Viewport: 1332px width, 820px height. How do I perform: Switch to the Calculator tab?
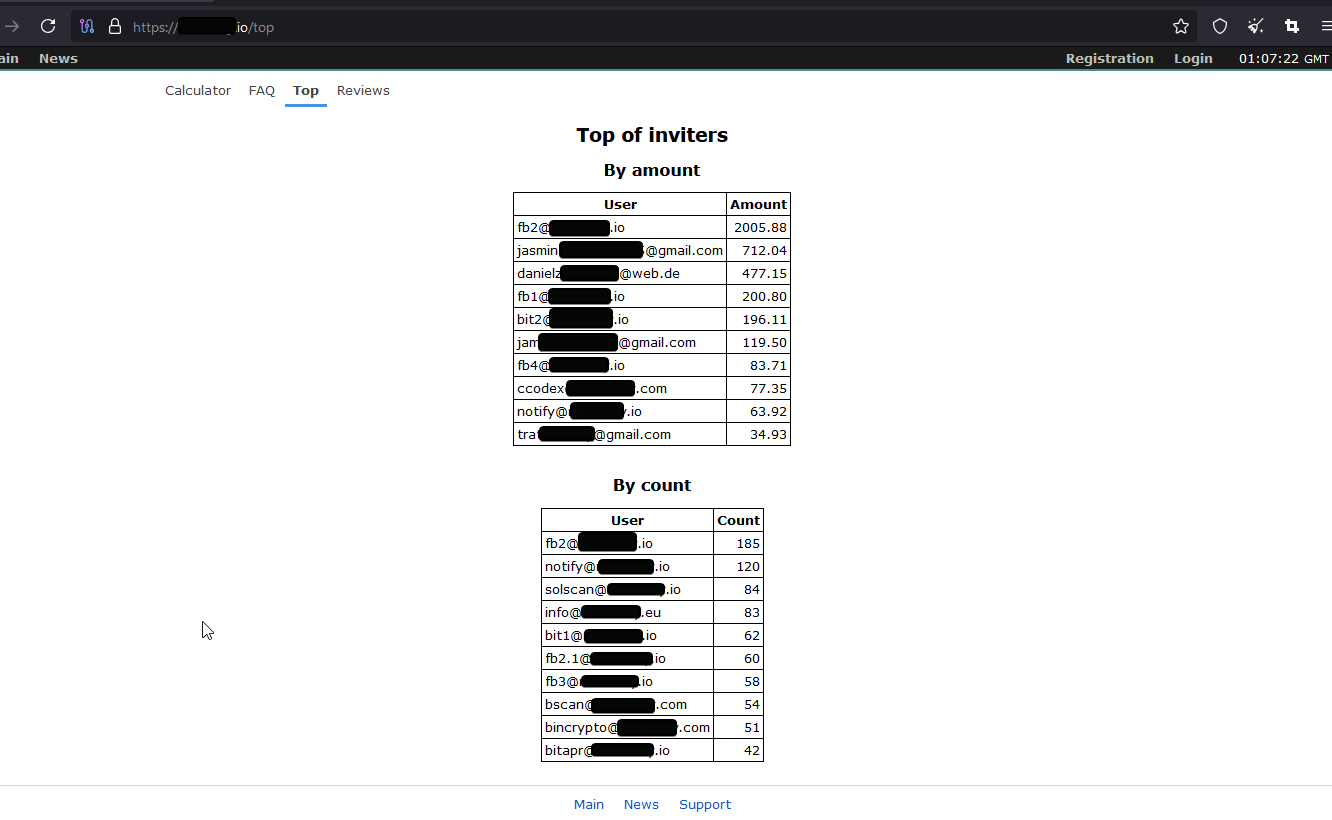pyautogui.click(x=198, y=90)
